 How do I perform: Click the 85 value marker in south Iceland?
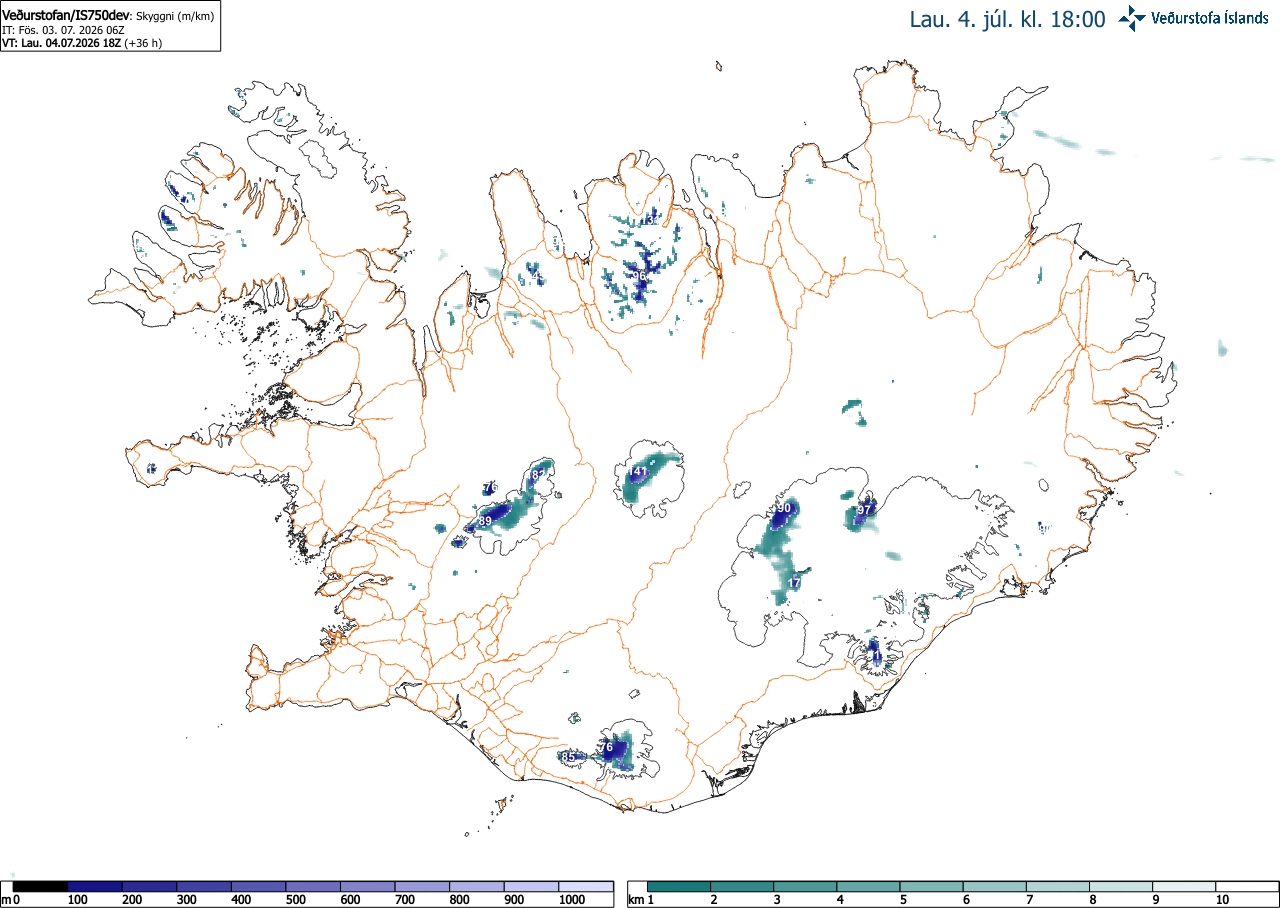tap(569, 758)
